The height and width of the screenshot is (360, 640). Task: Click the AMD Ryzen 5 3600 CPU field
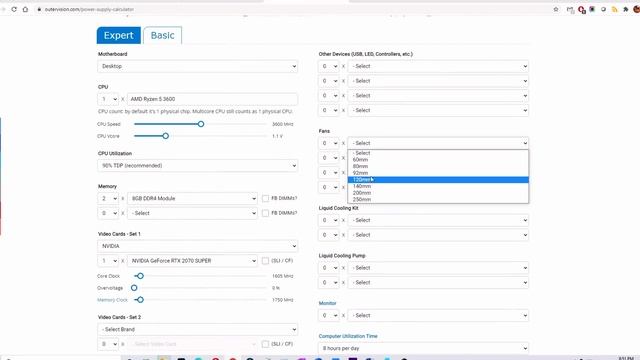click(212, 99)
